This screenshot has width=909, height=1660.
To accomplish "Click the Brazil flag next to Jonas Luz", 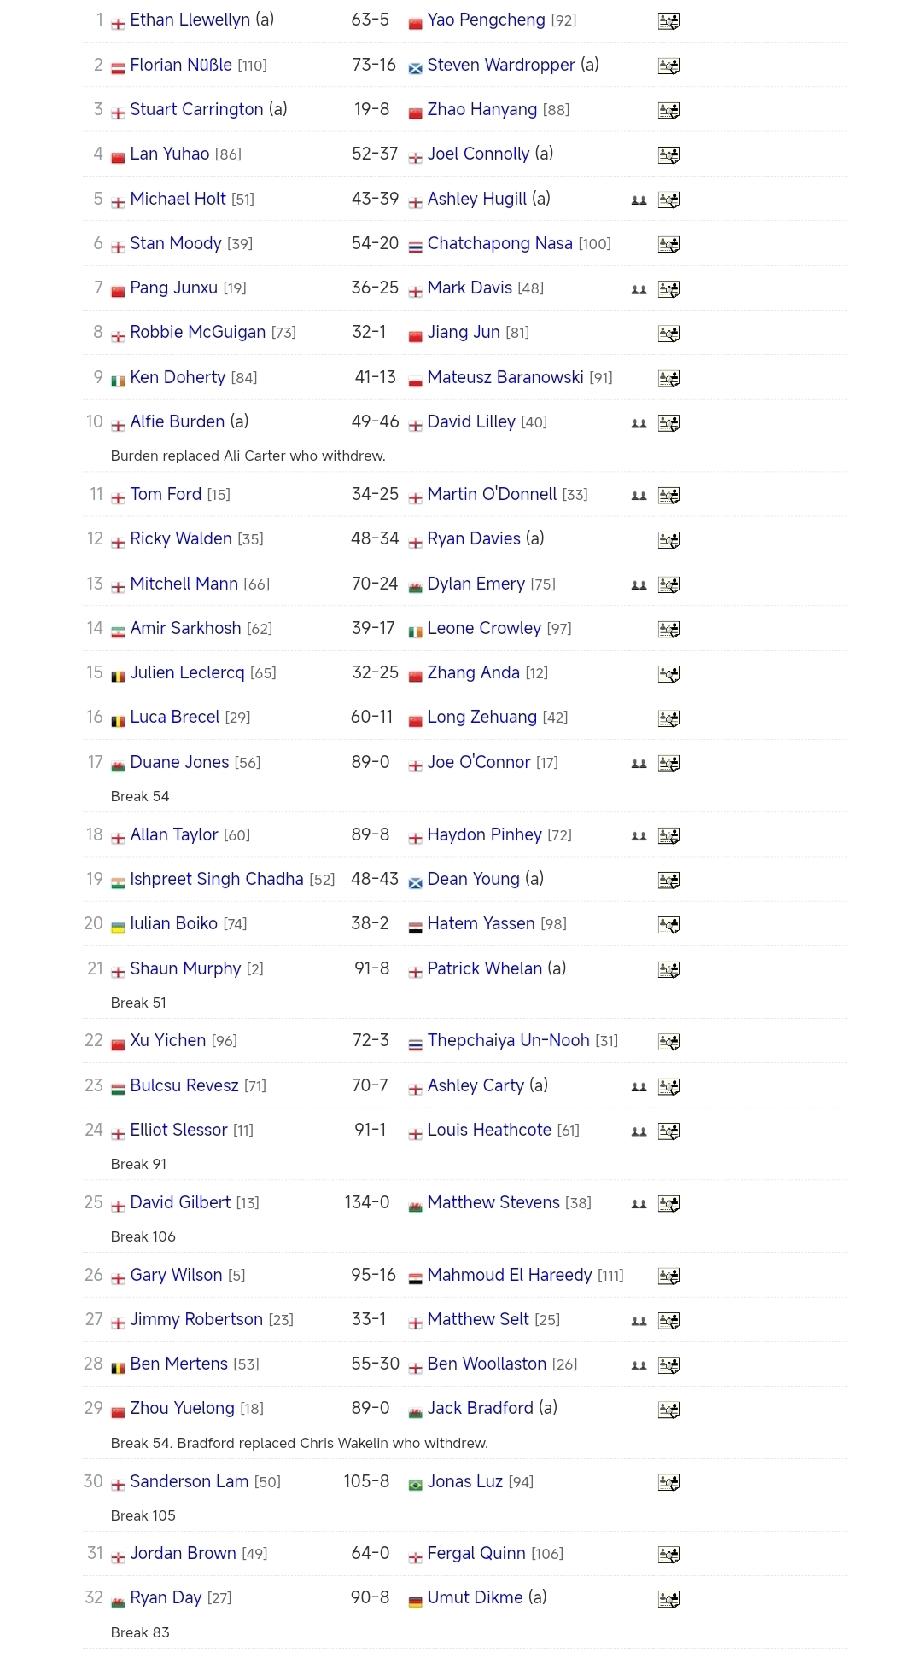I will 416,1484.
